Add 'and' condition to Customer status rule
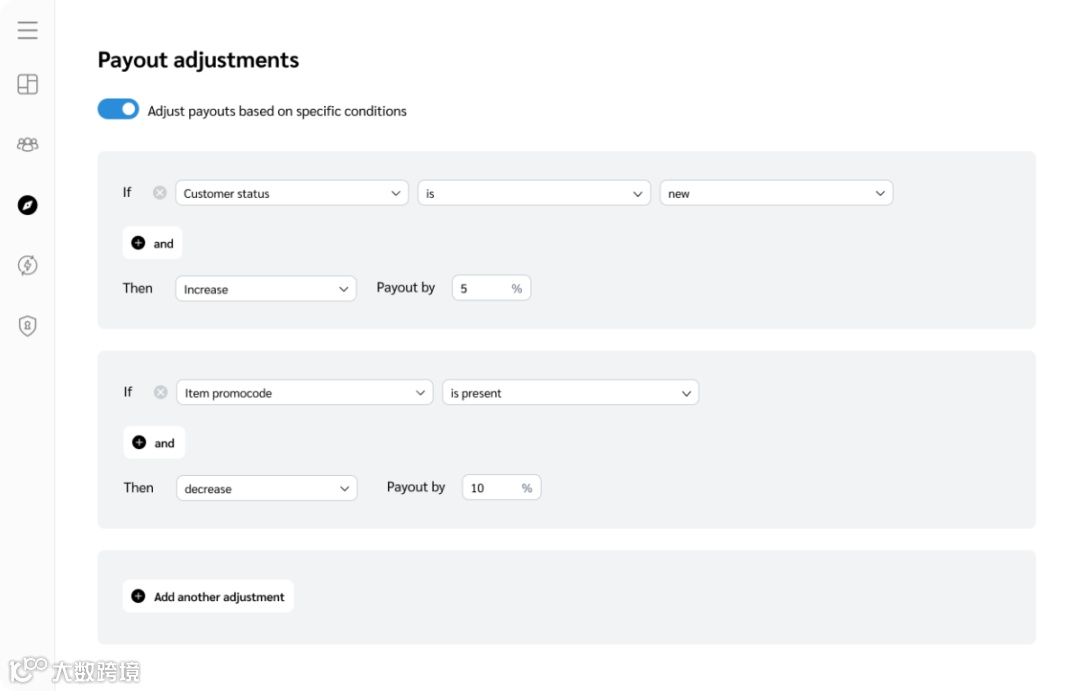 click(x=153, y=243)
